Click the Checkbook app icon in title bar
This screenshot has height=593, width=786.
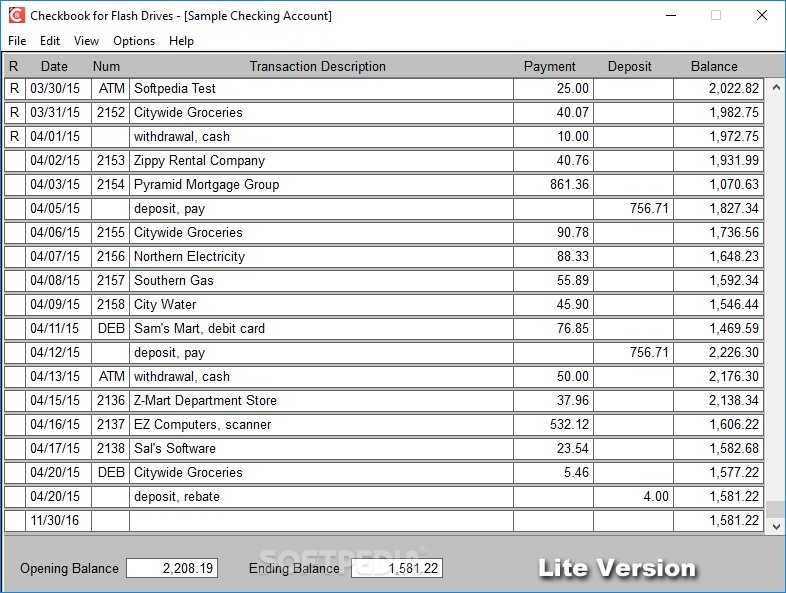[x=17, y=16]
